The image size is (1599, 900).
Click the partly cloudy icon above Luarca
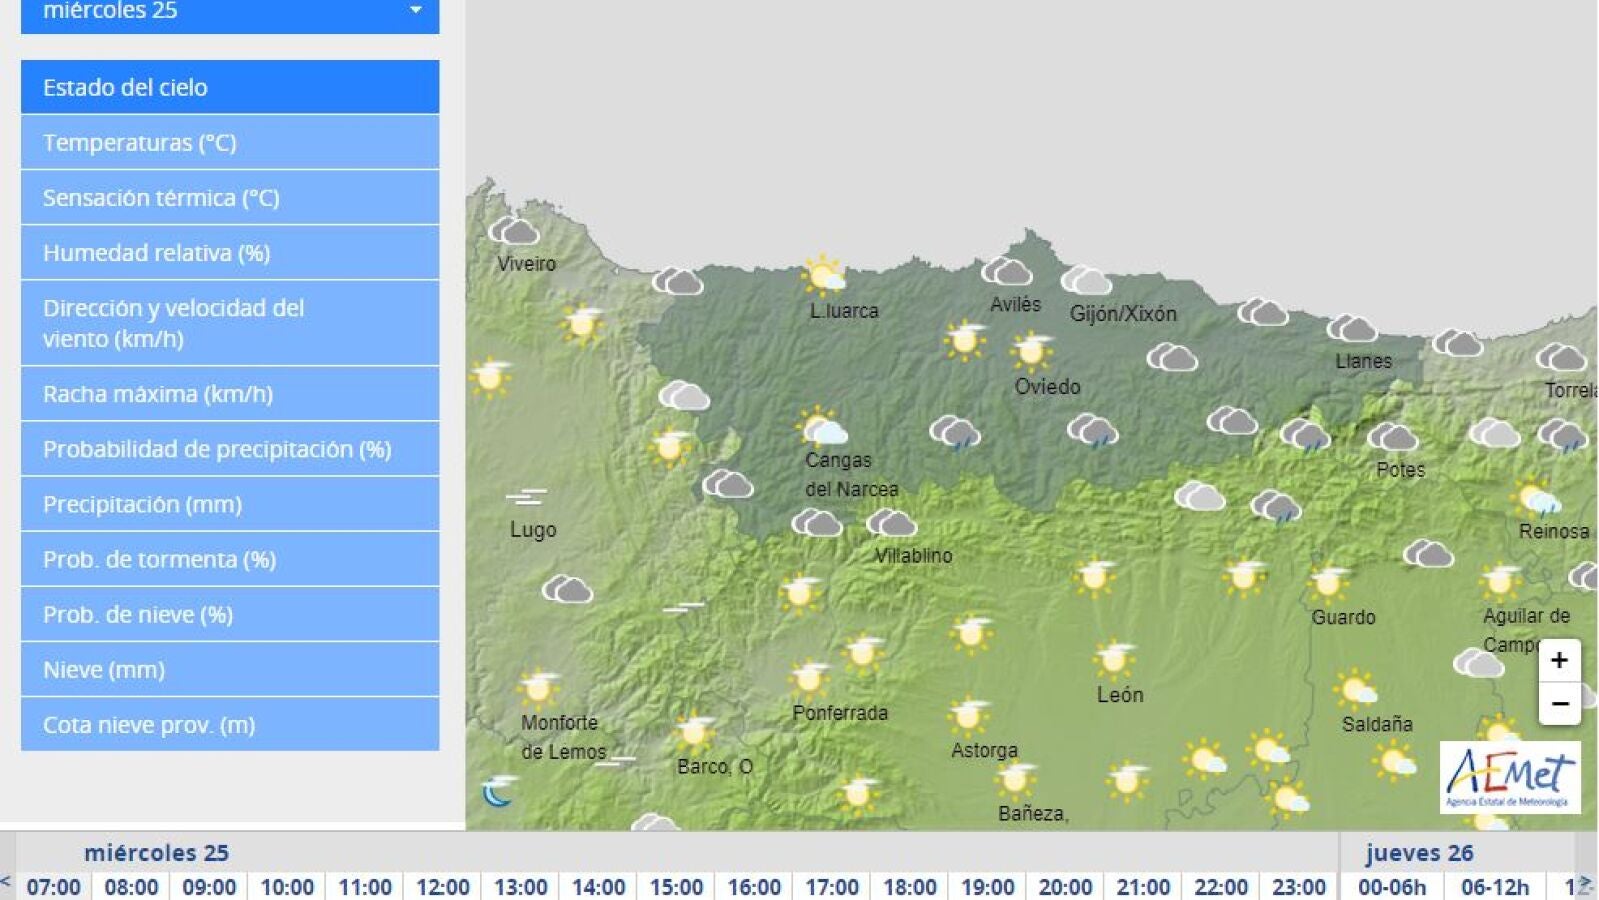(823, 274)
